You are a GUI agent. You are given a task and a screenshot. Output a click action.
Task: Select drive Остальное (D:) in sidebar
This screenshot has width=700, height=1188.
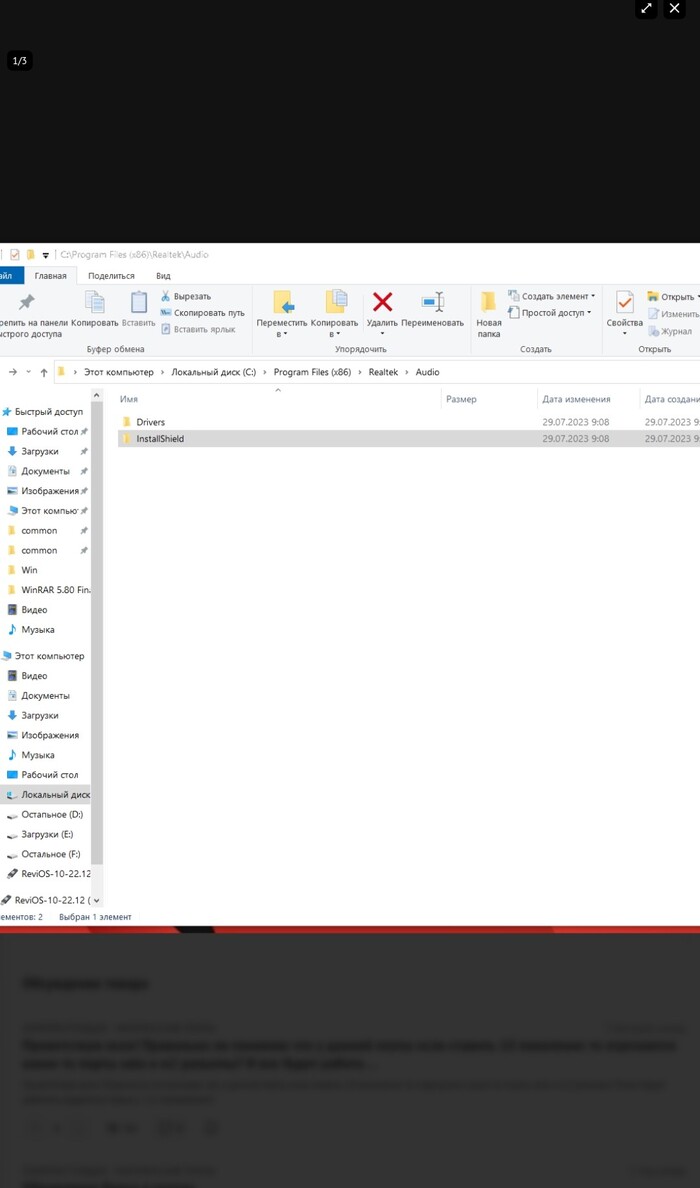[x=52, y=815]
